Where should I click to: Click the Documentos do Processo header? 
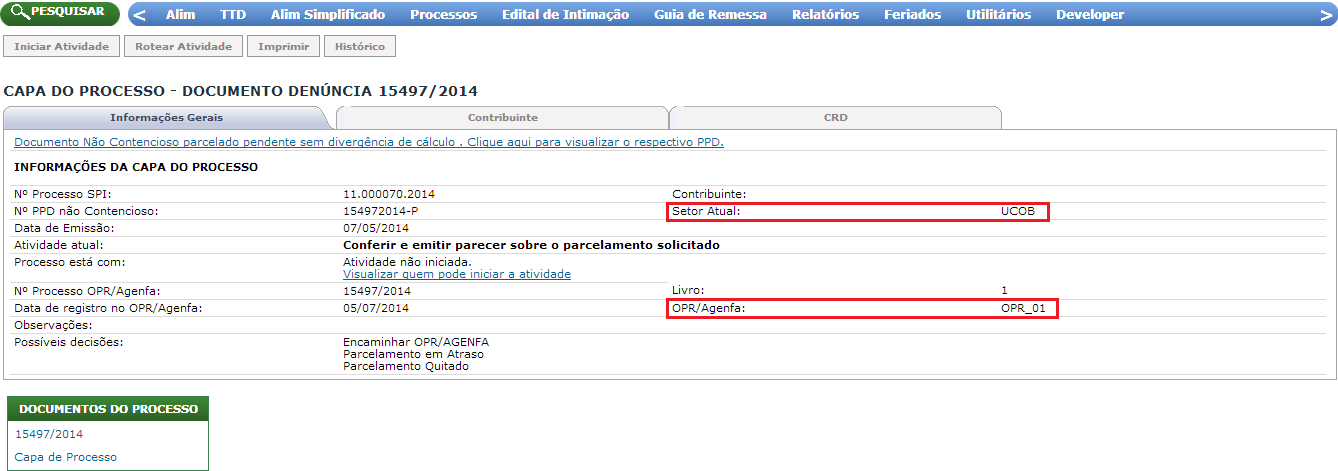[x=108, y=409]
